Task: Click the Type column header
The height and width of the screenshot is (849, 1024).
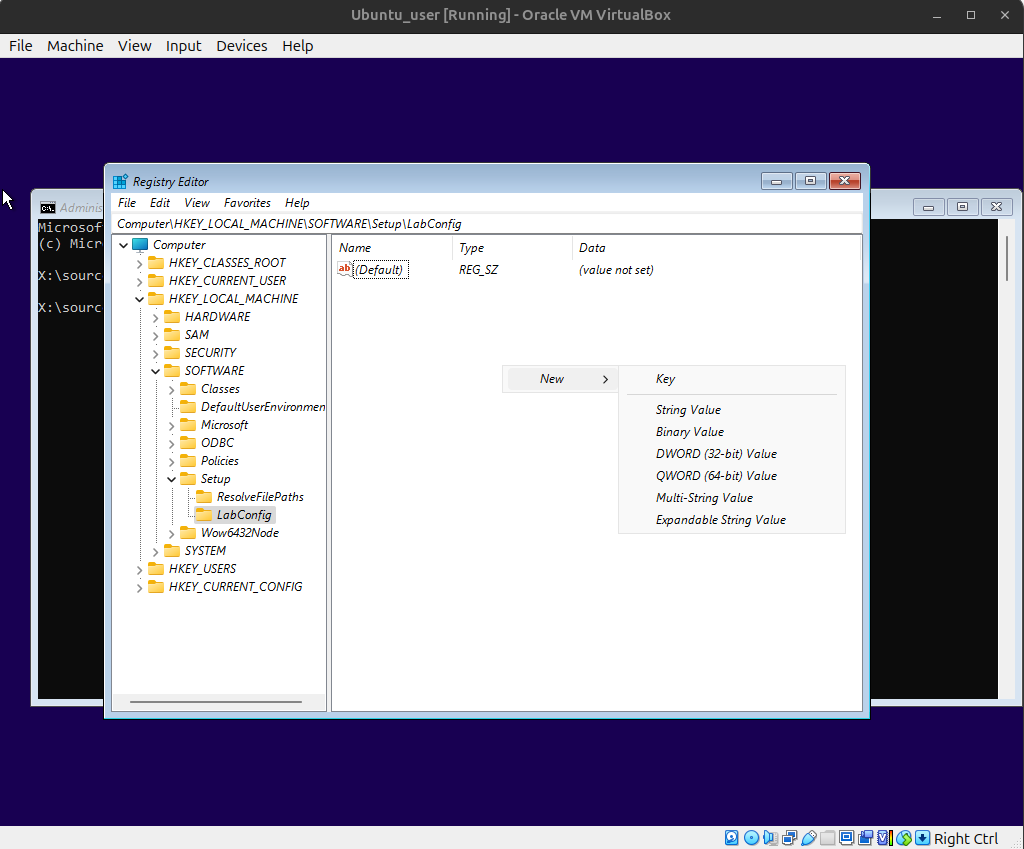Action: point(512,248)
